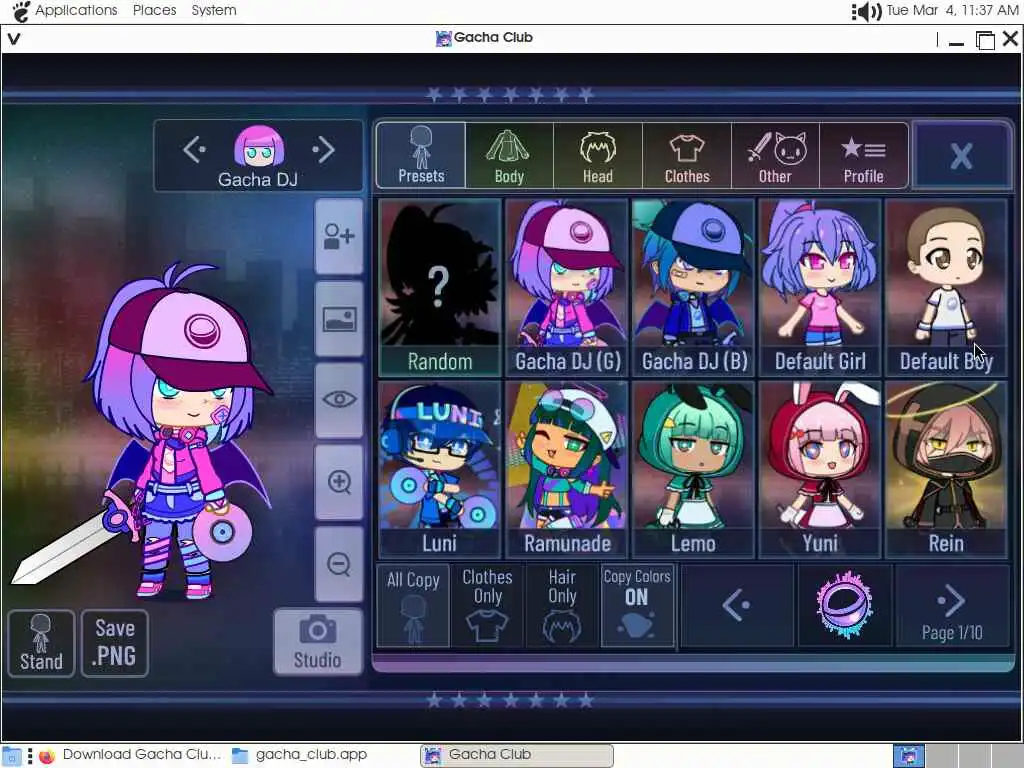Click the Hair Only copy button

[x=562, y=605]
